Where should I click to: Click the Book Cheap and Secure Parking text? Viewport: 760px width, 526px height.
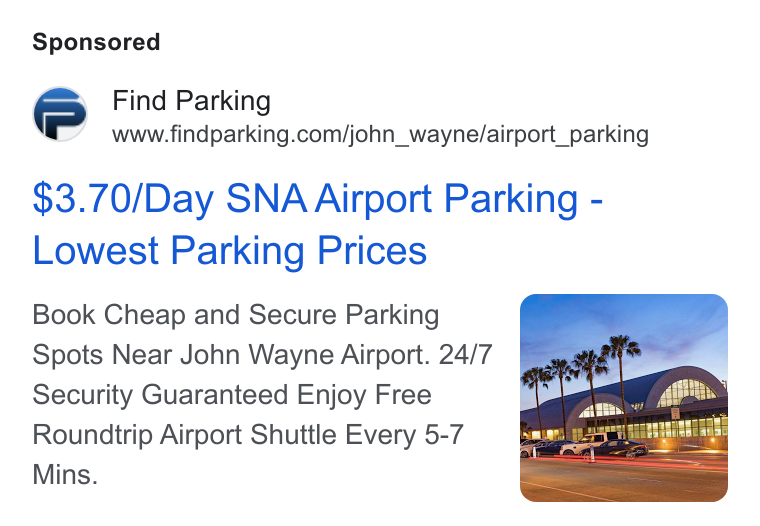[236, 315]
